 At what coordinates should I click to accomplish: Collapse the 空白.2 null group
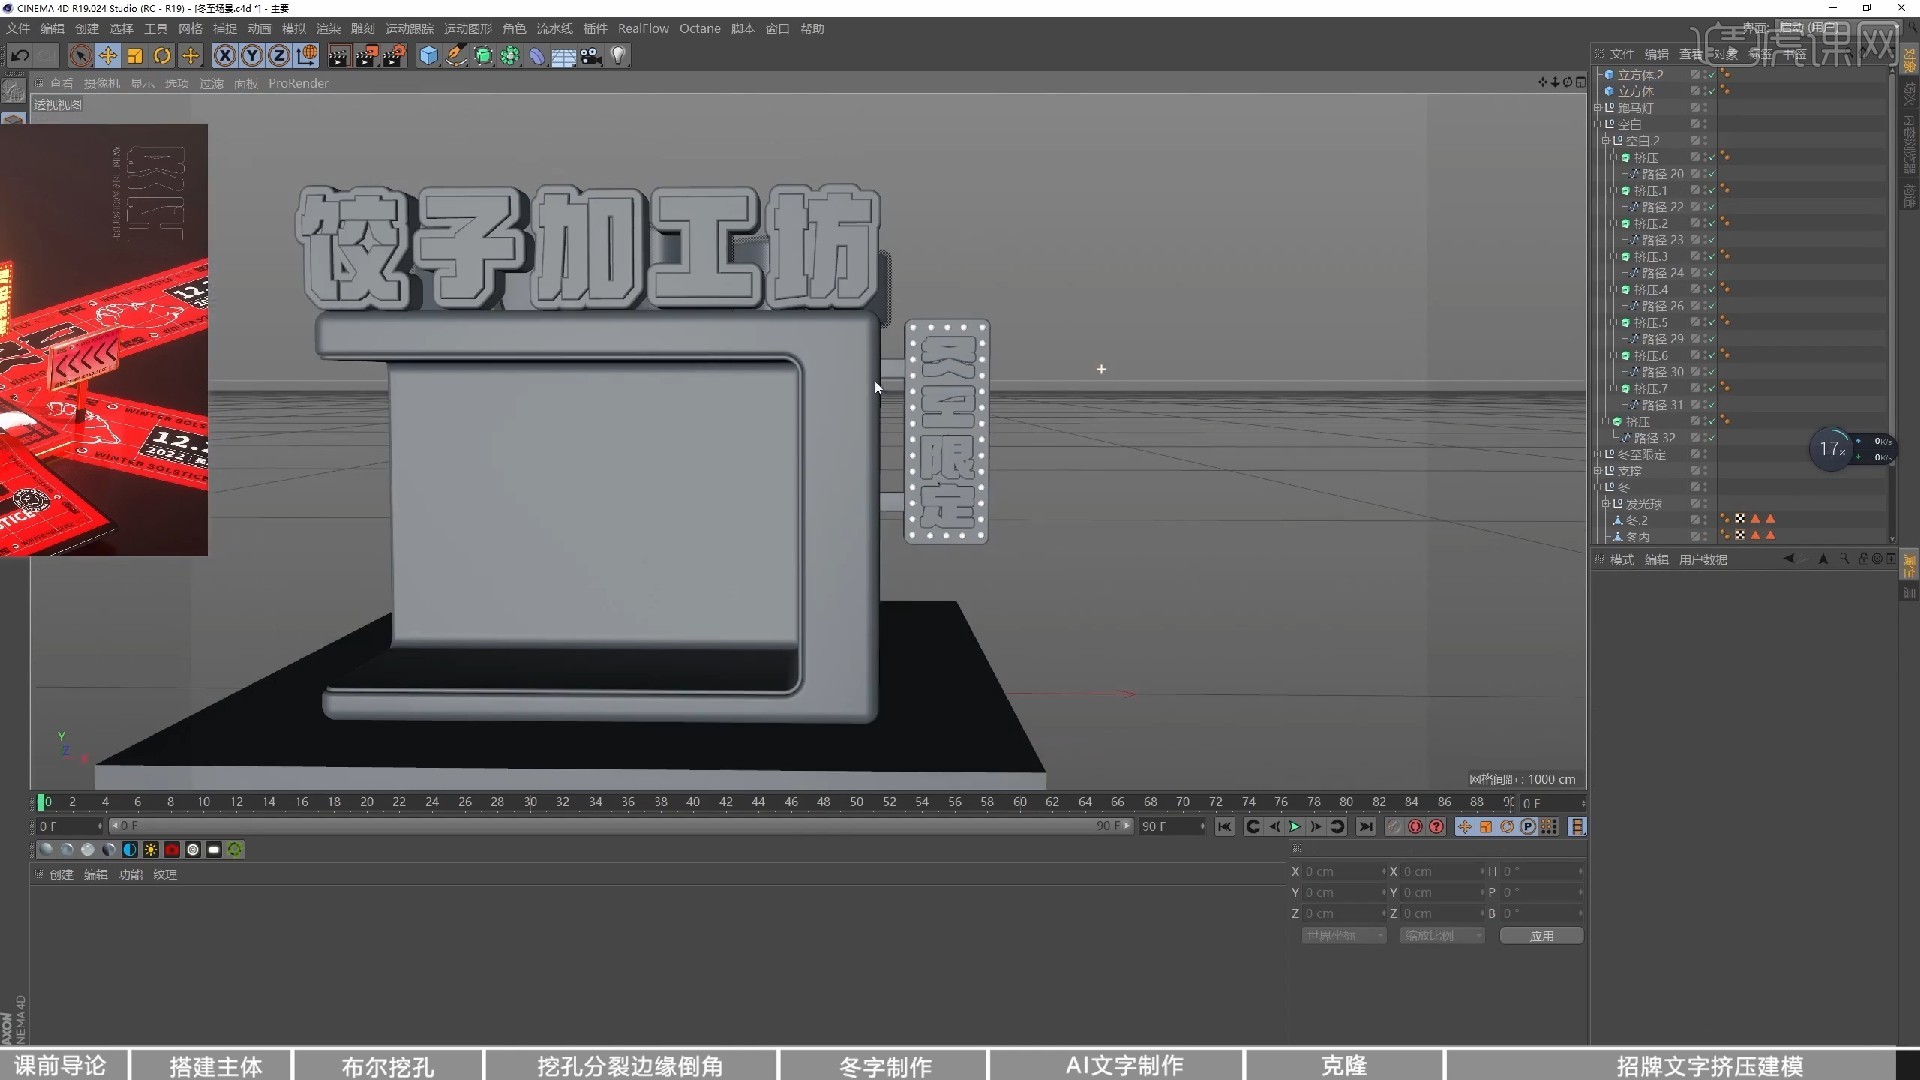[x=1606, y=141]
